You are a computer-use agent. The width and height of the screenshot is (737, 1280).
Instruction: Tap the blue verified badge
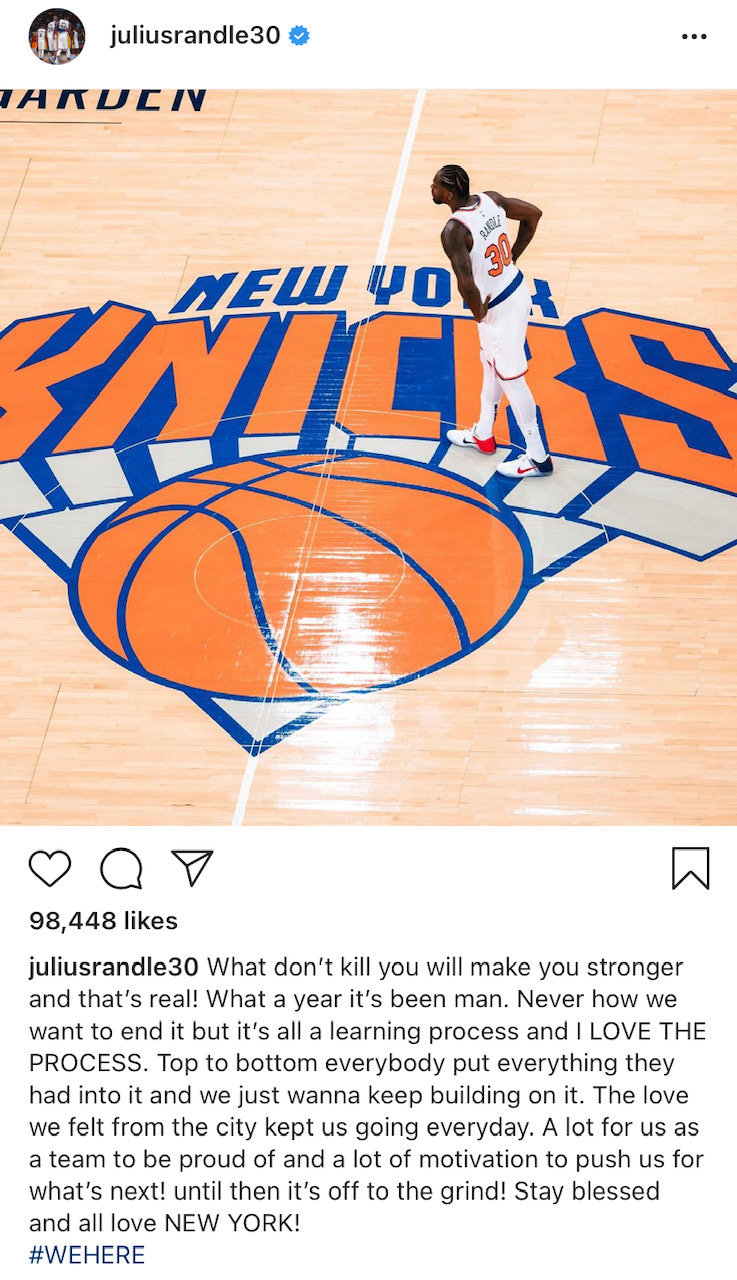pyautogui.click(x=299, y=36)
